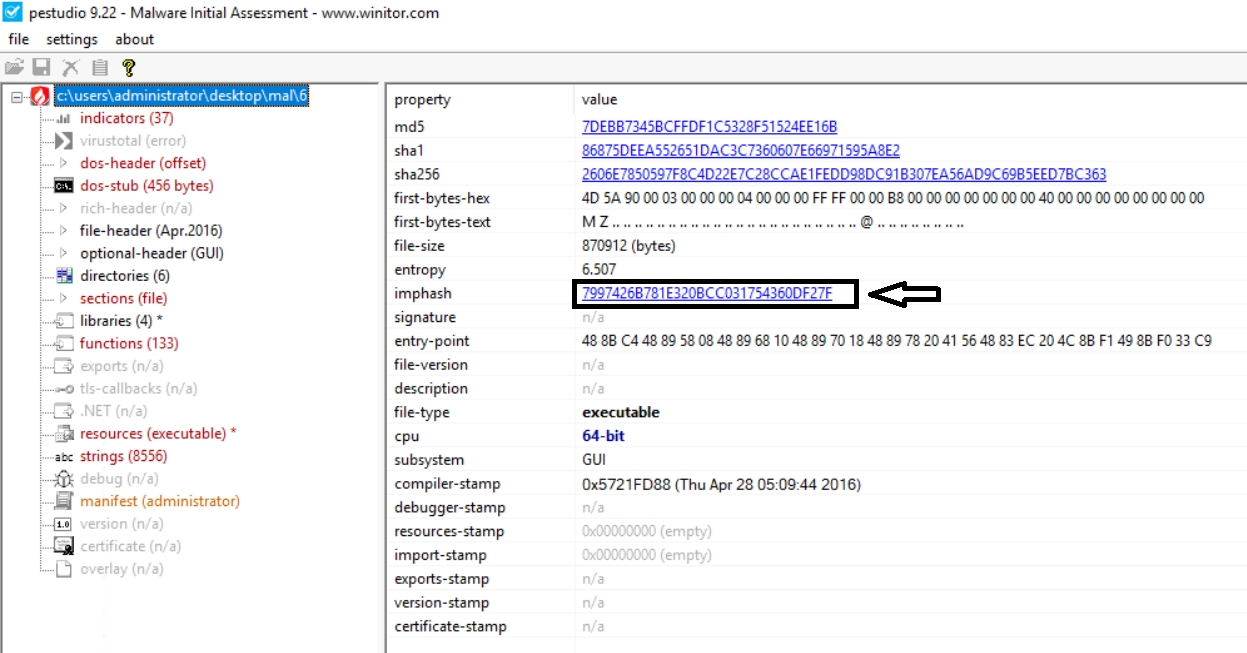
Task: Select the indicators bar chart icon
Action: 64,118
